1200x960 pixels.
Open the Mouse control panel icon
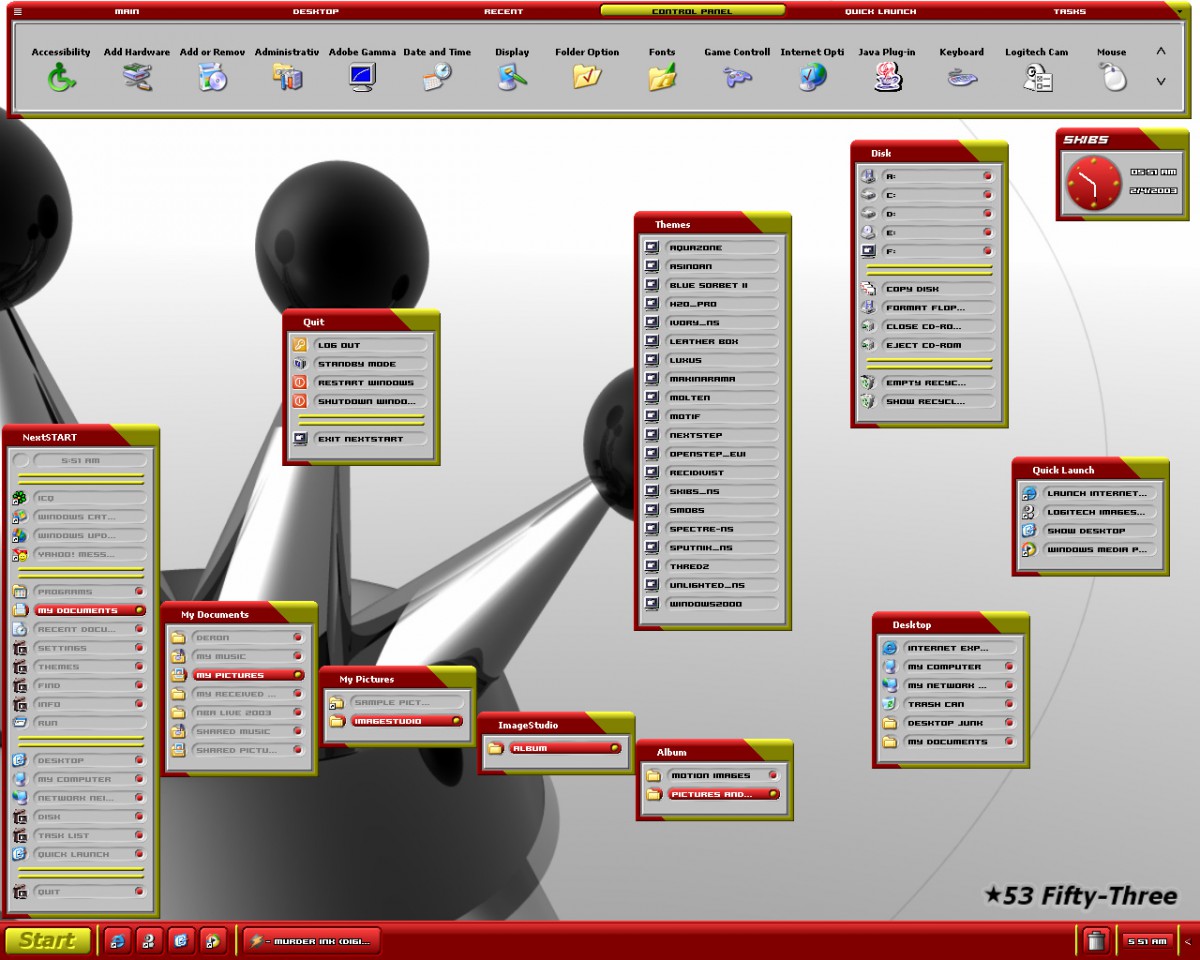coord(1112,77)
